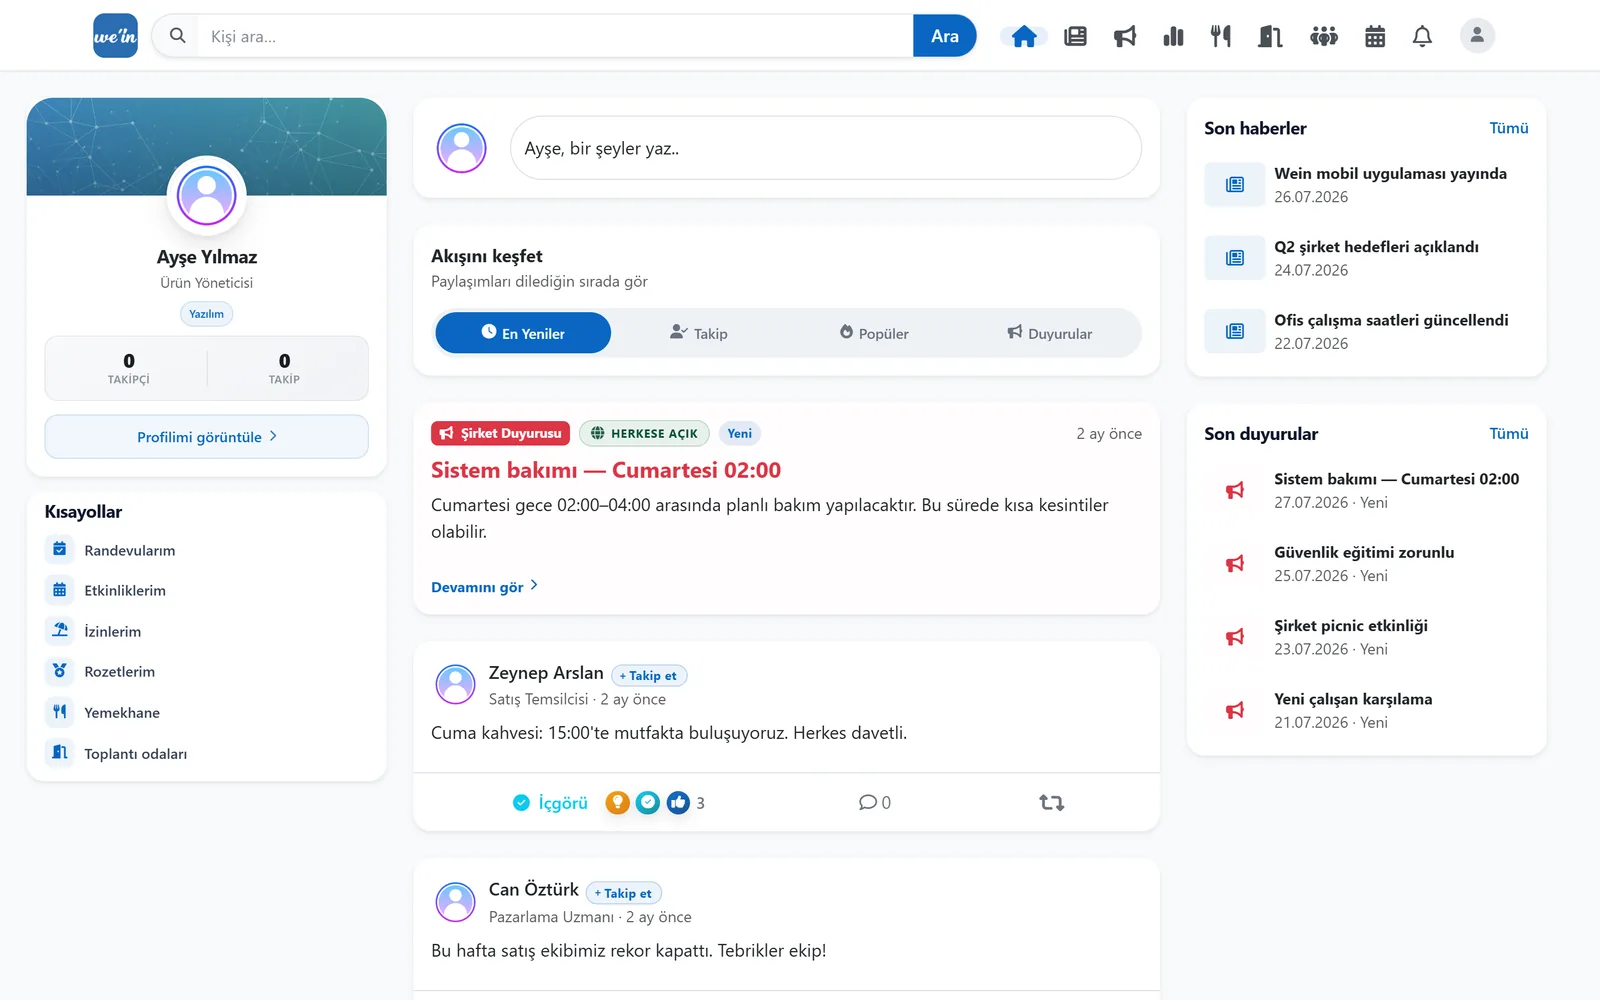
Task: Click Sistem bakımı megaphone icon in Son duyurular
Action: (x=1235, y=490)
